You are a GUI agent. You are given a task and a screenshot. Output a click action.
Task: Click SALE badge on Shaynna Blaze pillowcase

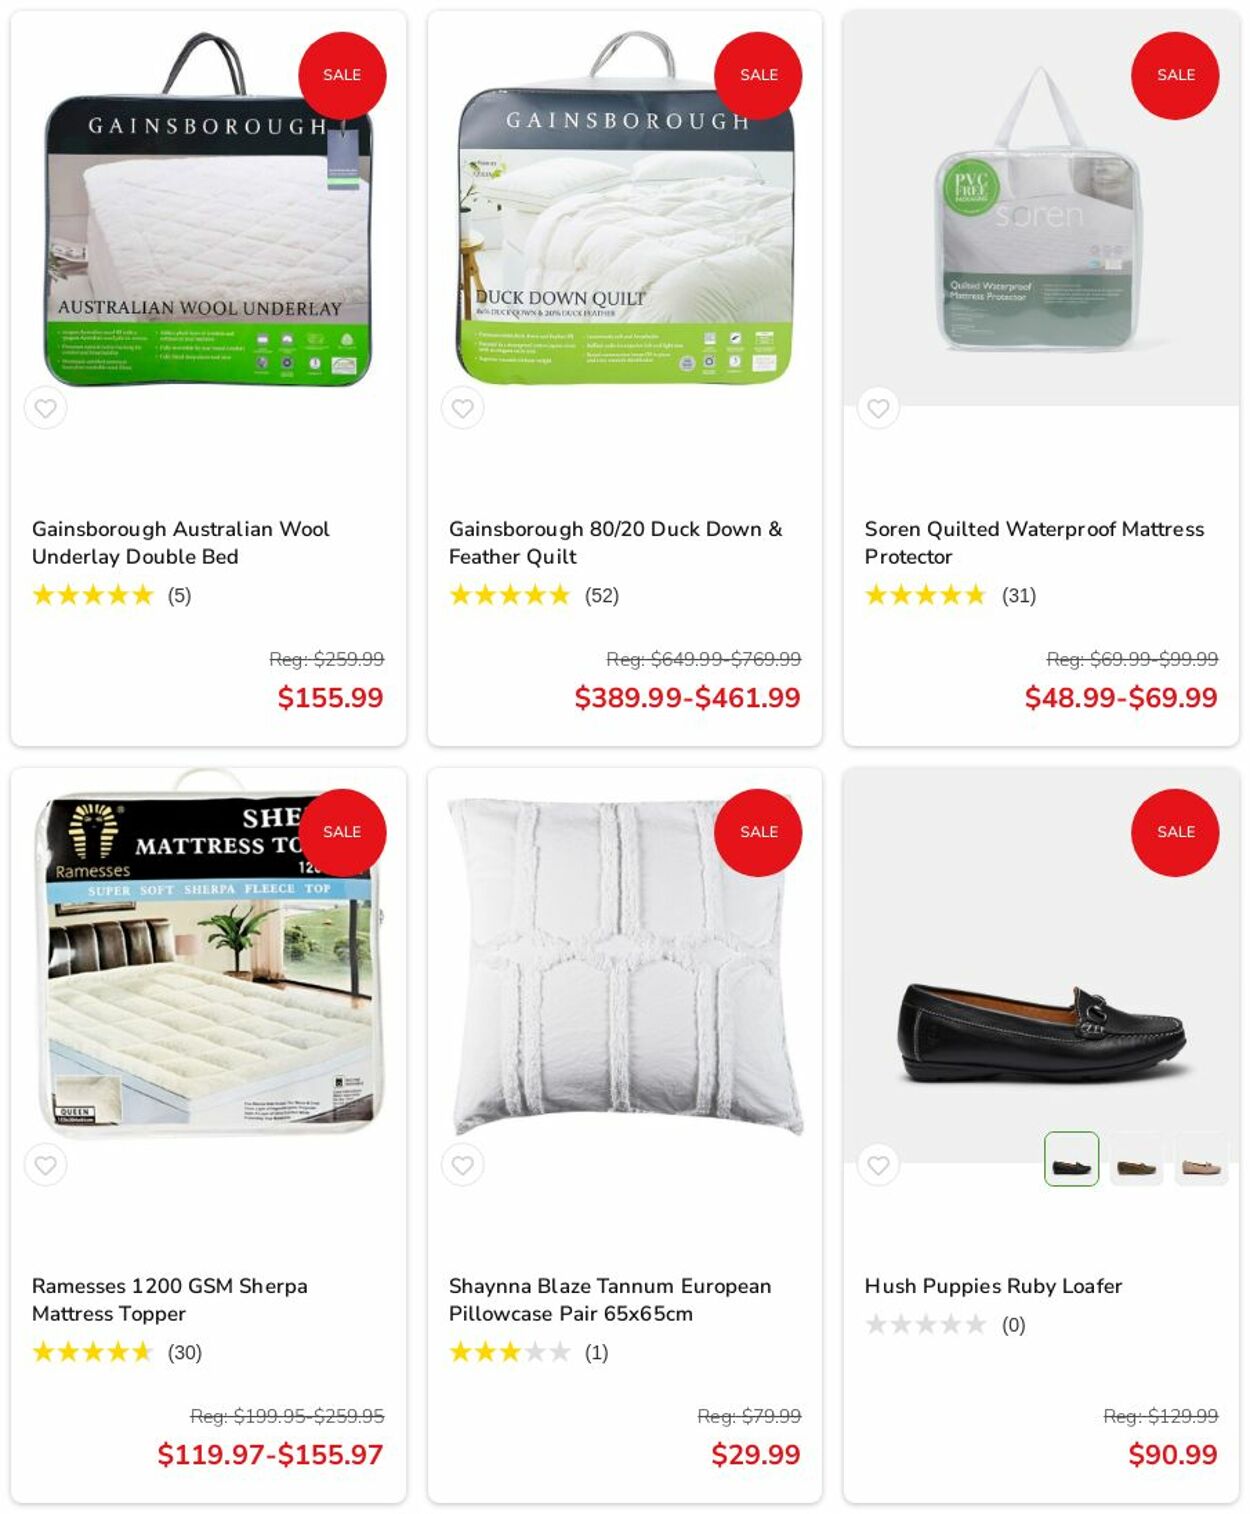pyautogui.click(x=758, y=832)
